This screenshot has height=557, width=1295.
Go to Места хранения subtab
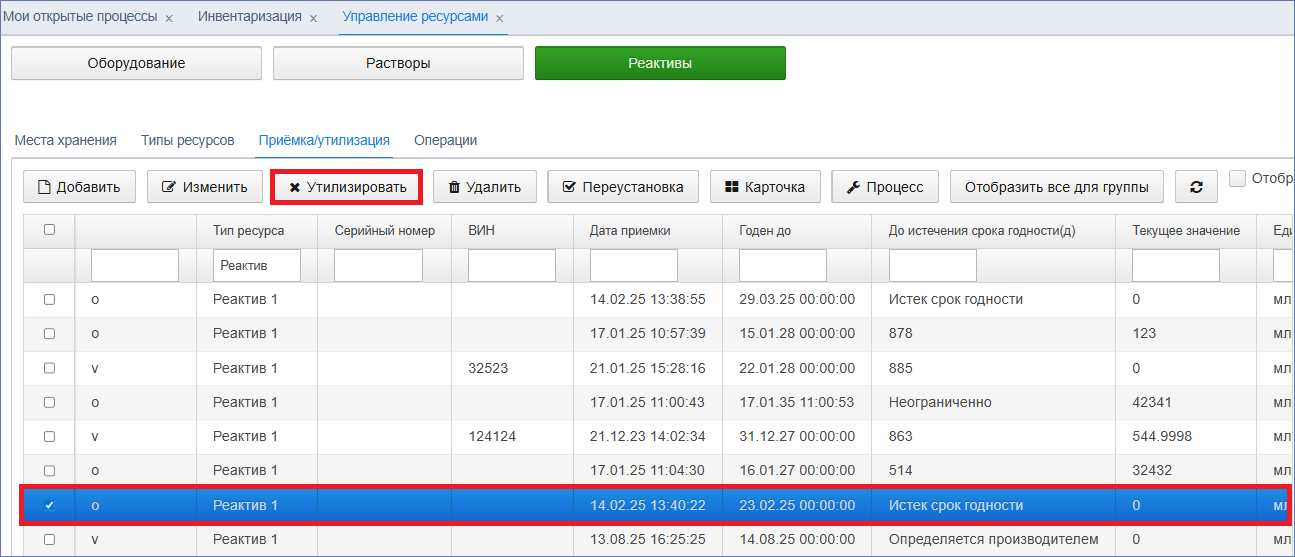pos(65,140)
